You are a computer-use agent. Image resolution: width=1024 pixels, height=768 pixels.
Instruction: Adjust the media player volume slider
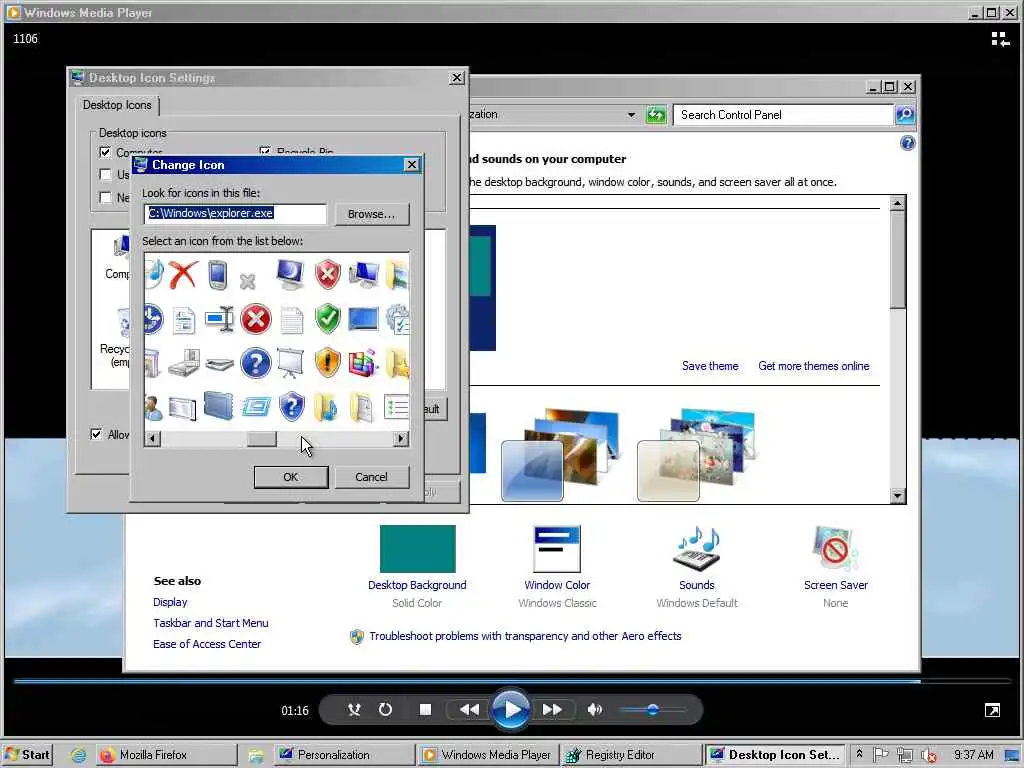pos(652,709)
